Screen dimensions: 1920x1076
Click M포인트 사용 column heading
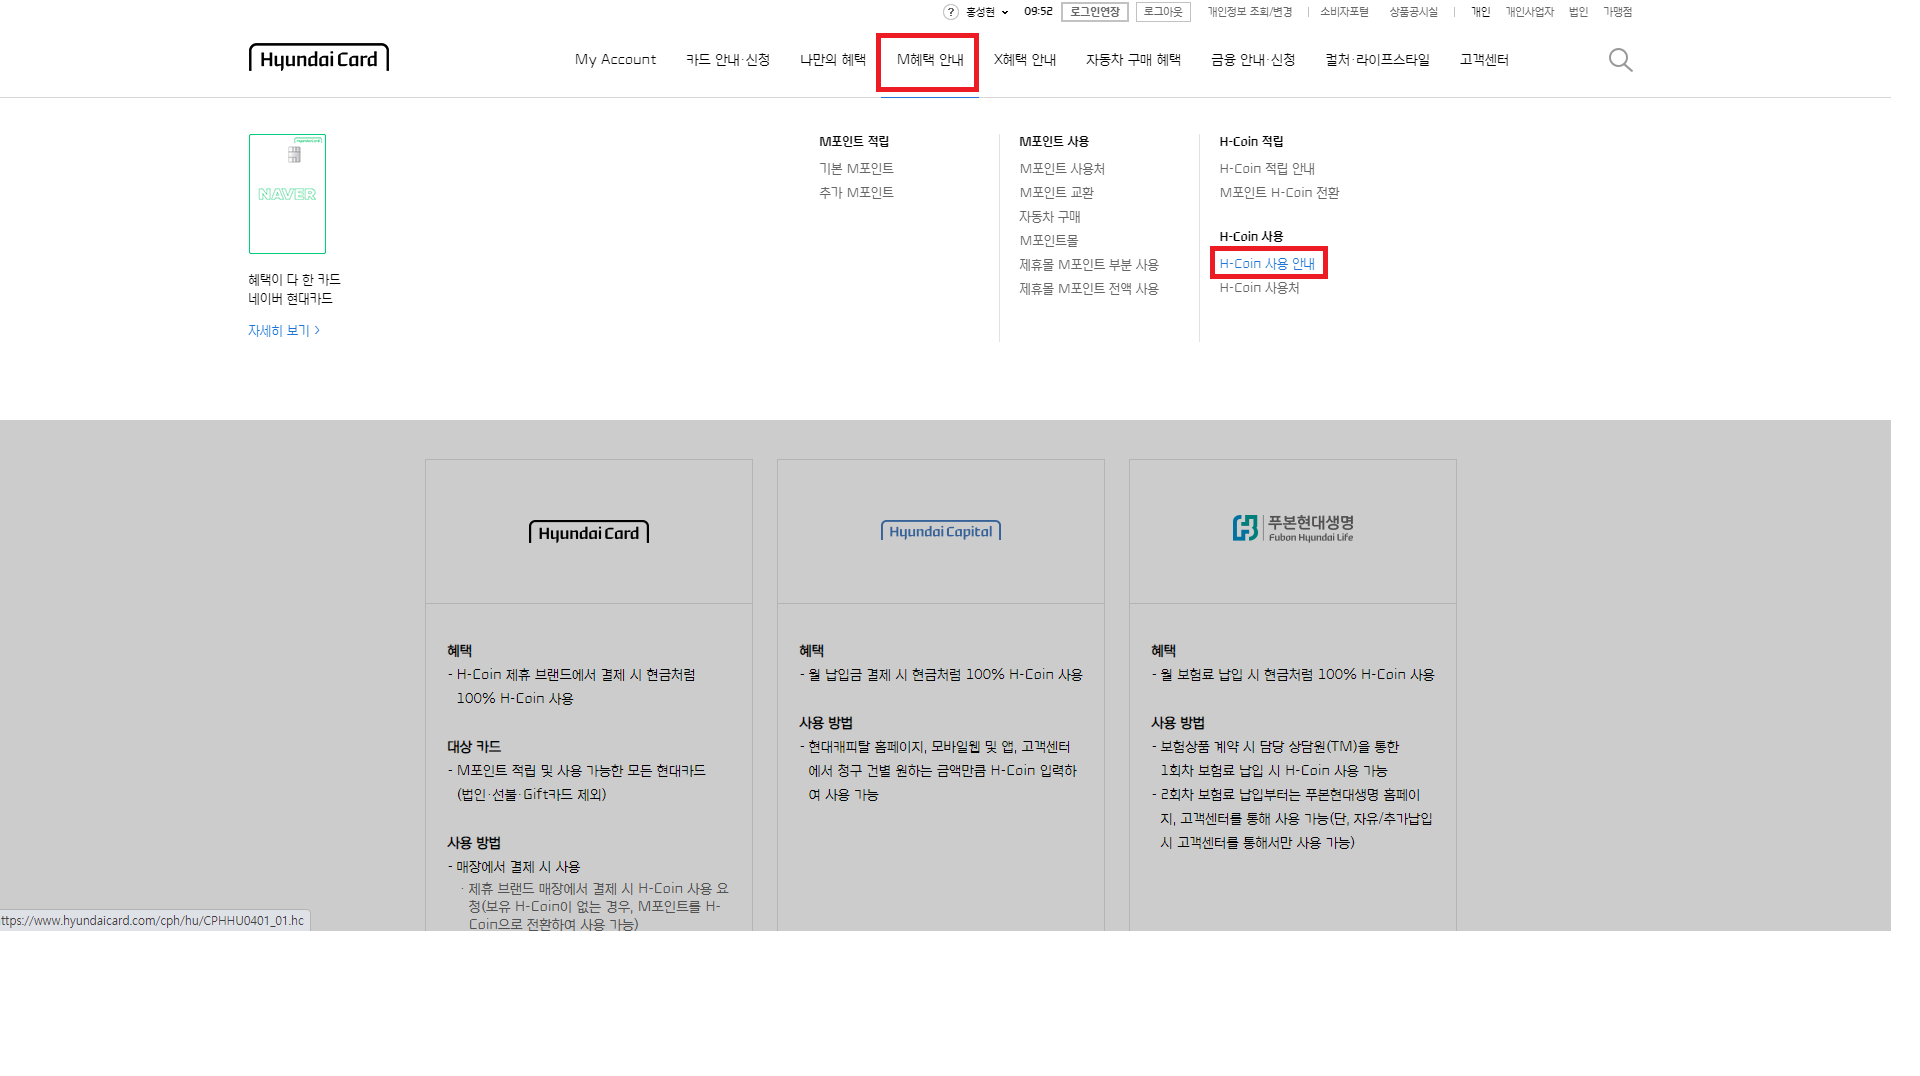tap(1054, 142)
